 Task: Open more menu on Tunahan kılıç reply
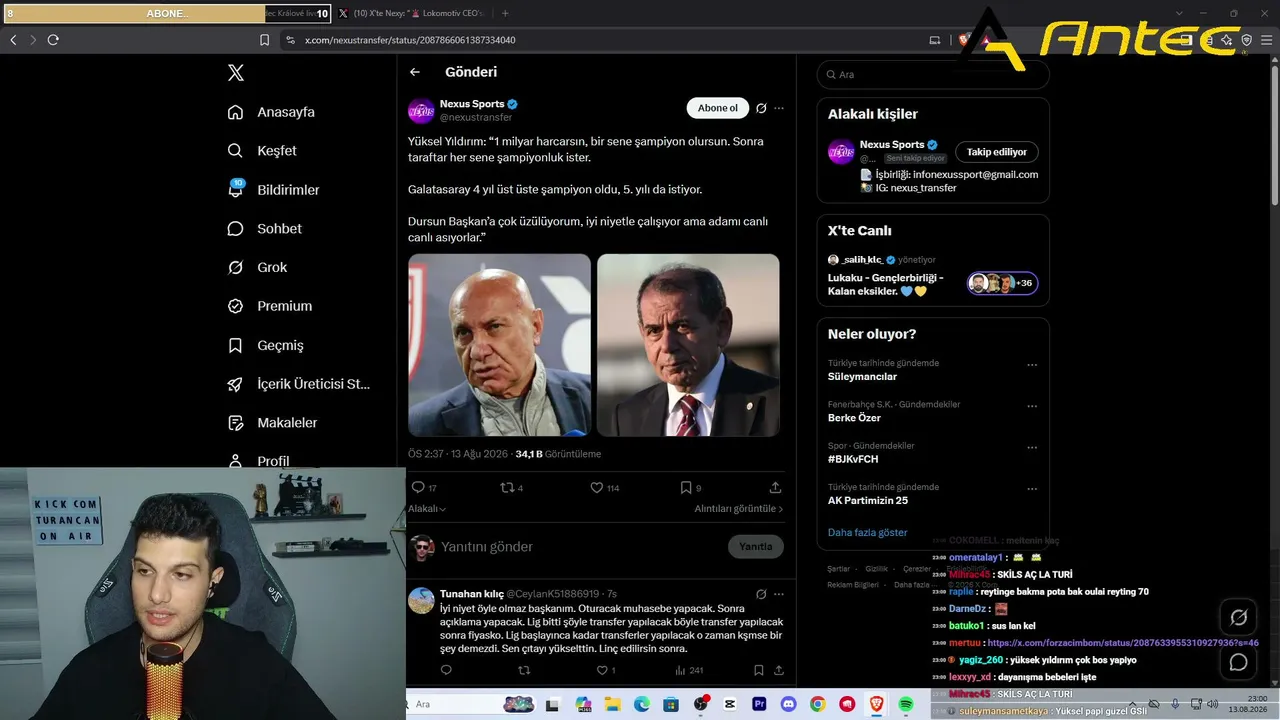(779, 594)
